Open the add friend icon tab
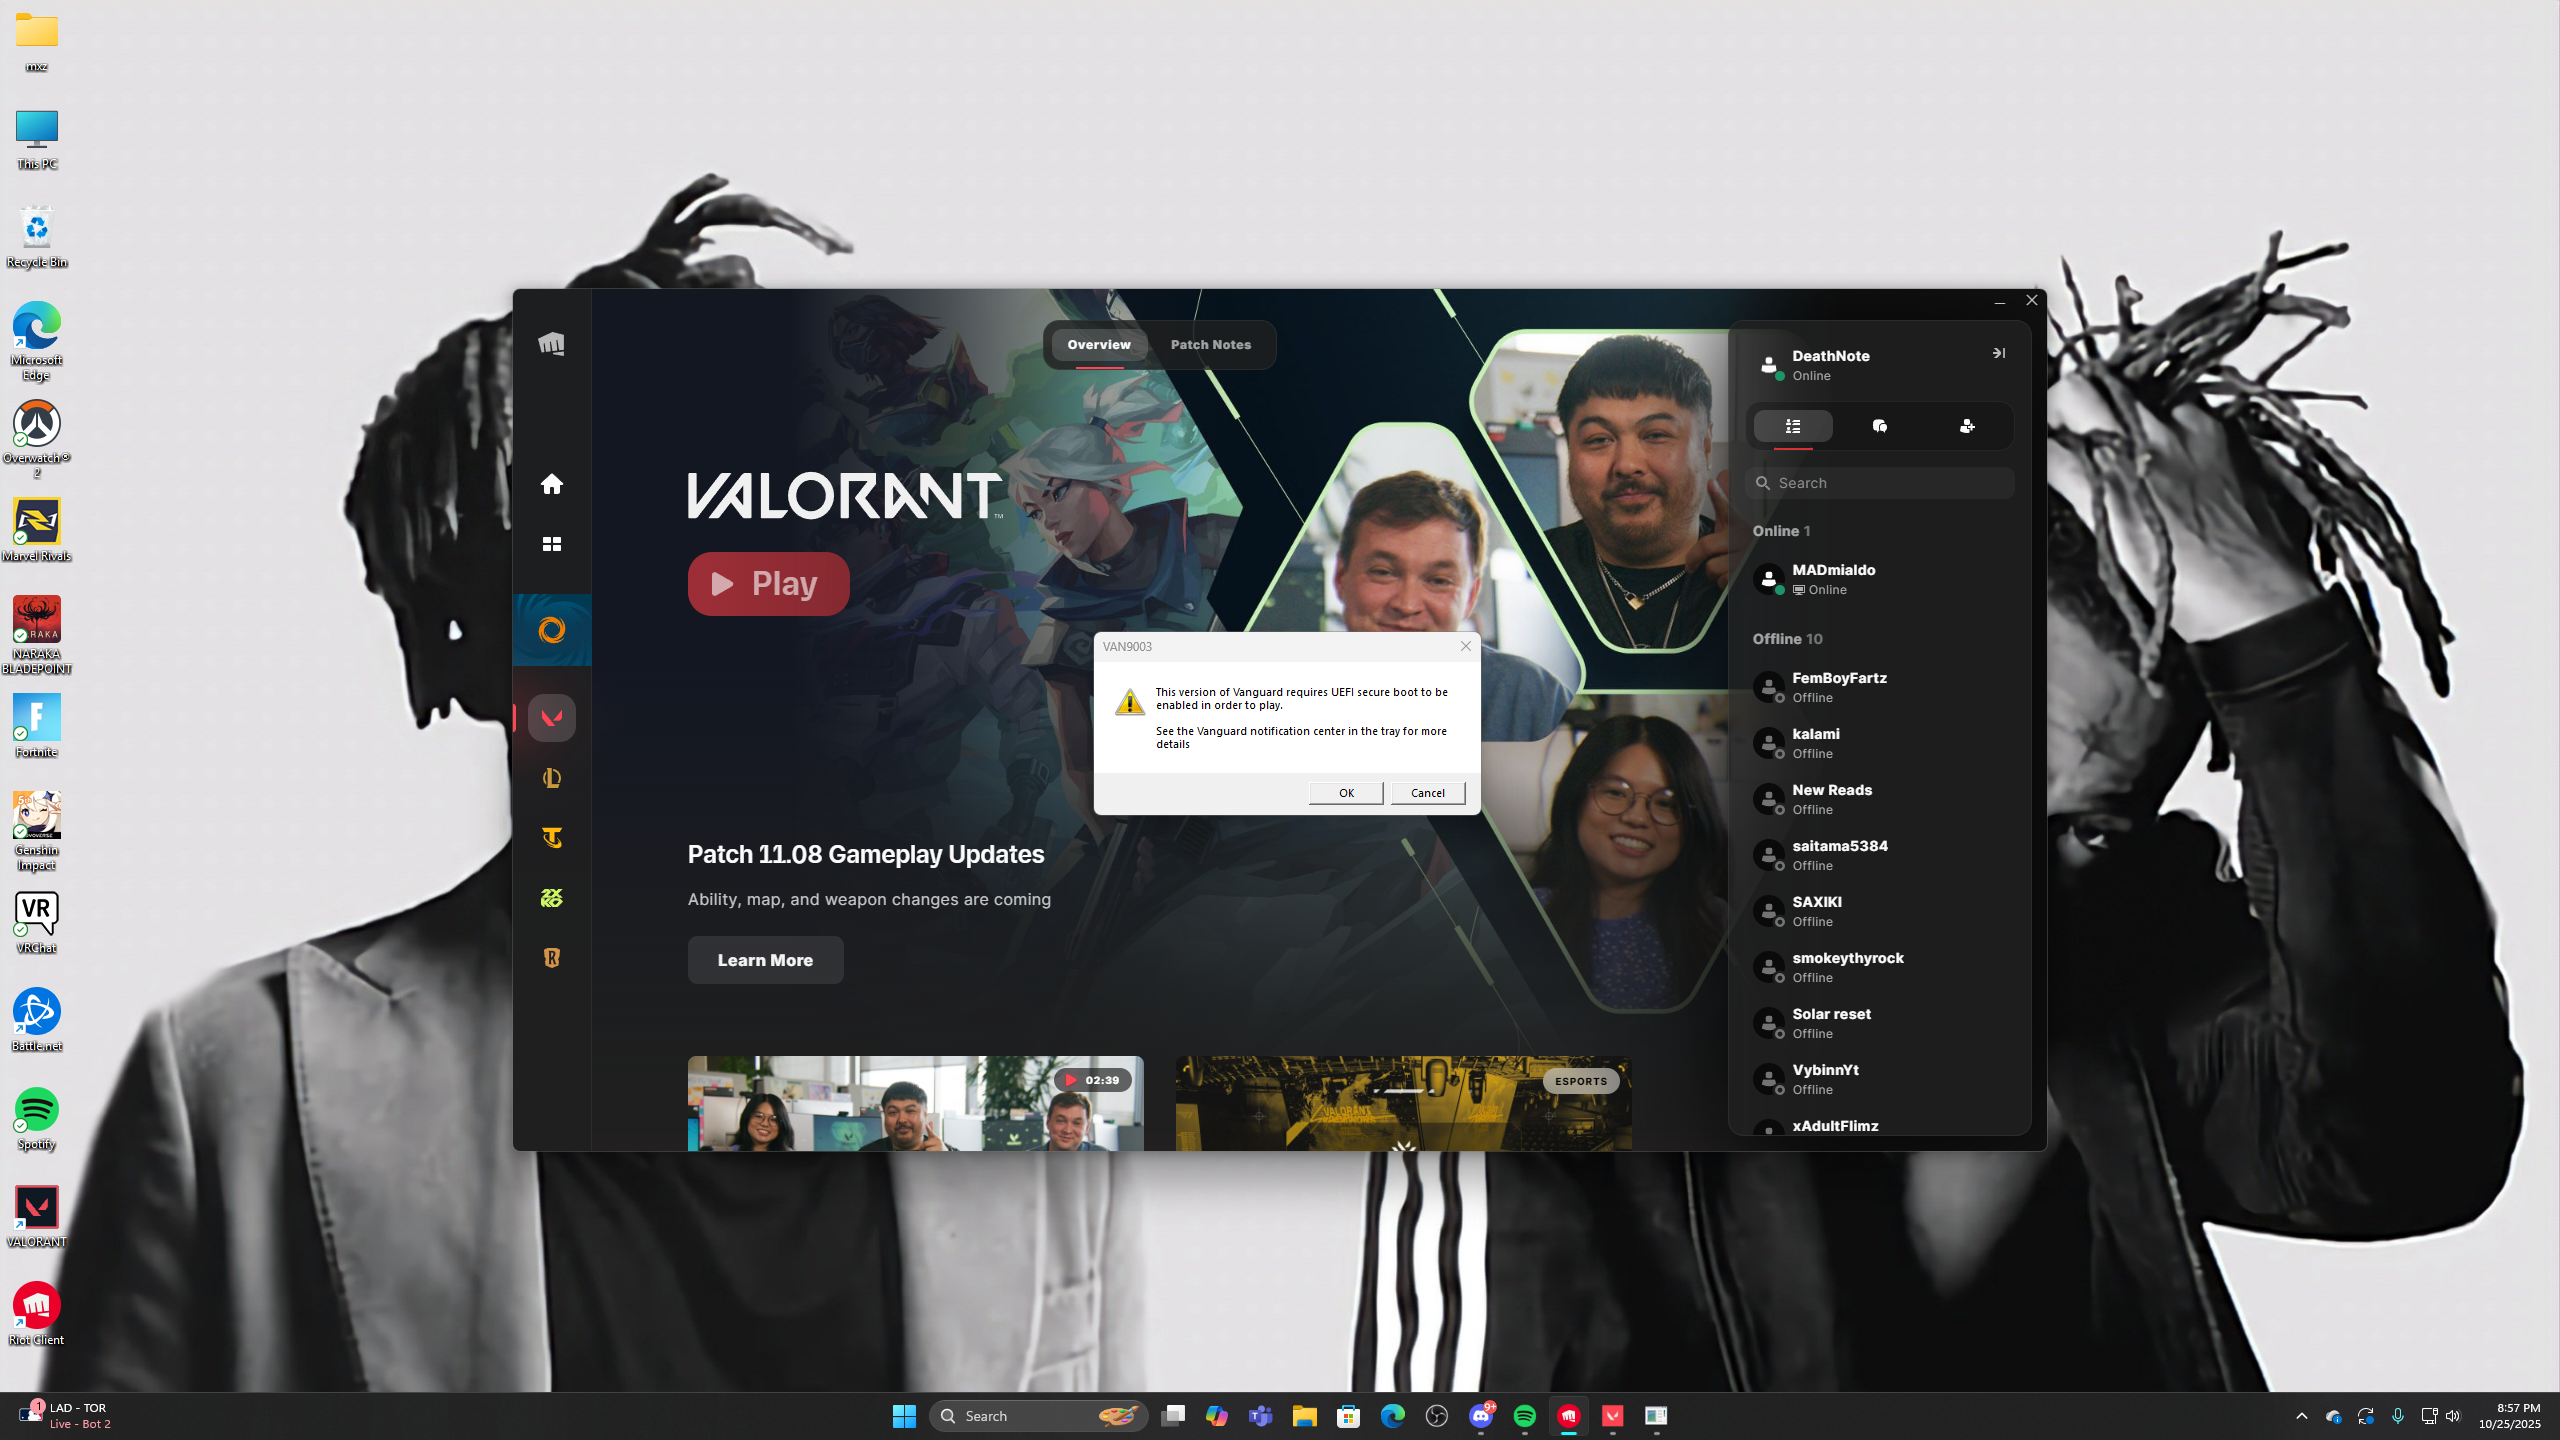Image resolution: width=2560 pixels, height=1440 pixels. [x=1967, y=426]
